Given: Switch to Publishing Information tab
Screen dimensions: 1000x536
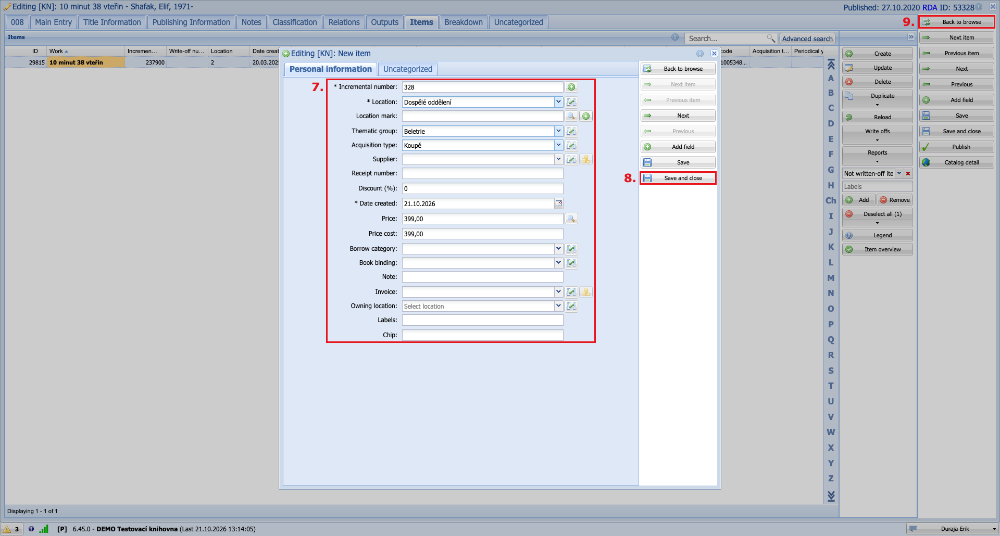Looking at the screenshot, I should click(x=191, y=22).
